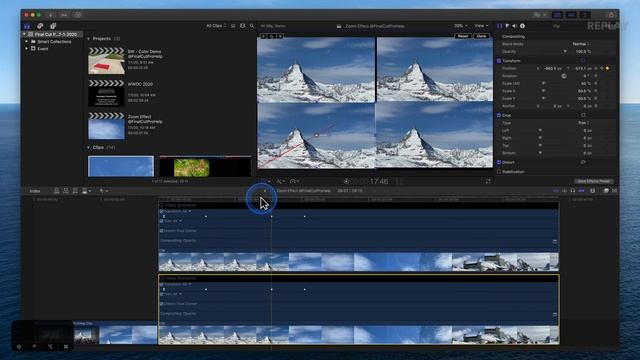Open the Audio inspector
Screen dimensions: 640x360
[x=514, y=26]
